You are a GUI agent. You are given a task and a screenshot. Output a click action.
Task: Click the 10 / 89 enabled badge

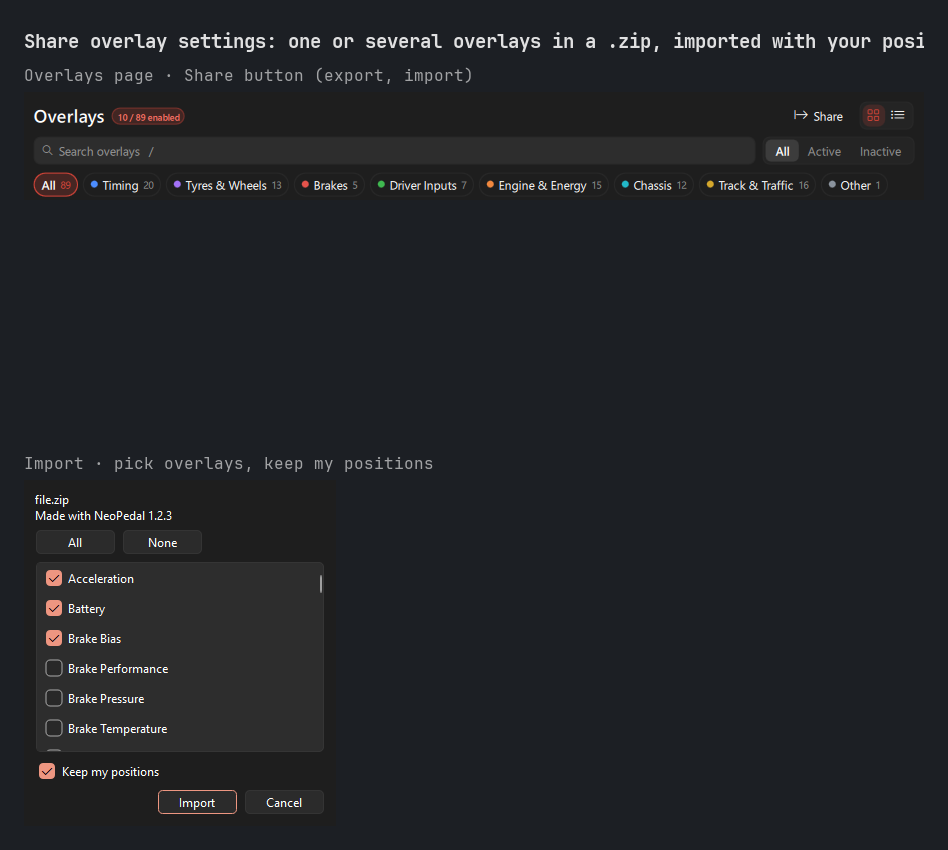(149, 117)
